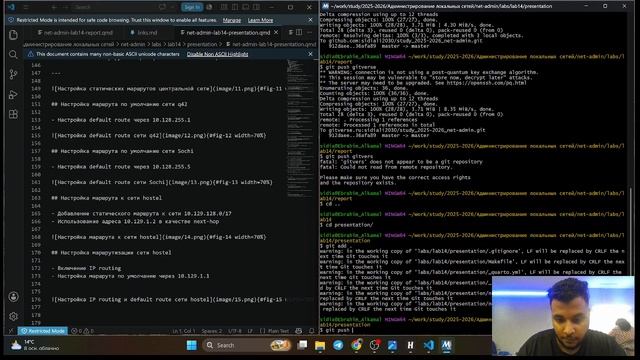Open the file name breadcrumb dropdown

point(271,44)
